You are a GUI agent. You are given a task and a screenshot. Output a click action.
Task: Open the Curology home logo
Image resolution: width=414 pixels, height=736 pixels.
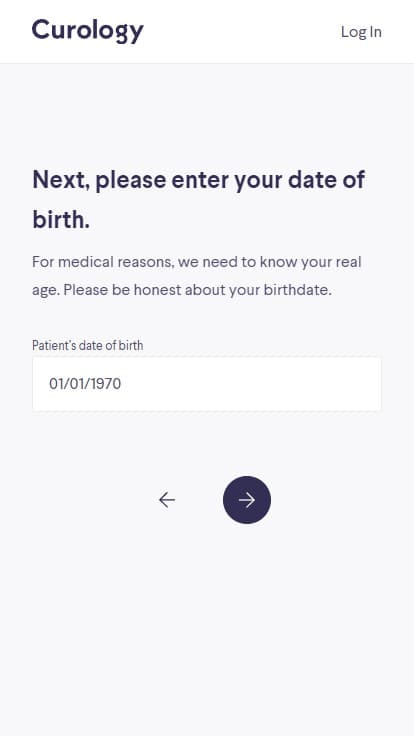[x=88, y=31]
